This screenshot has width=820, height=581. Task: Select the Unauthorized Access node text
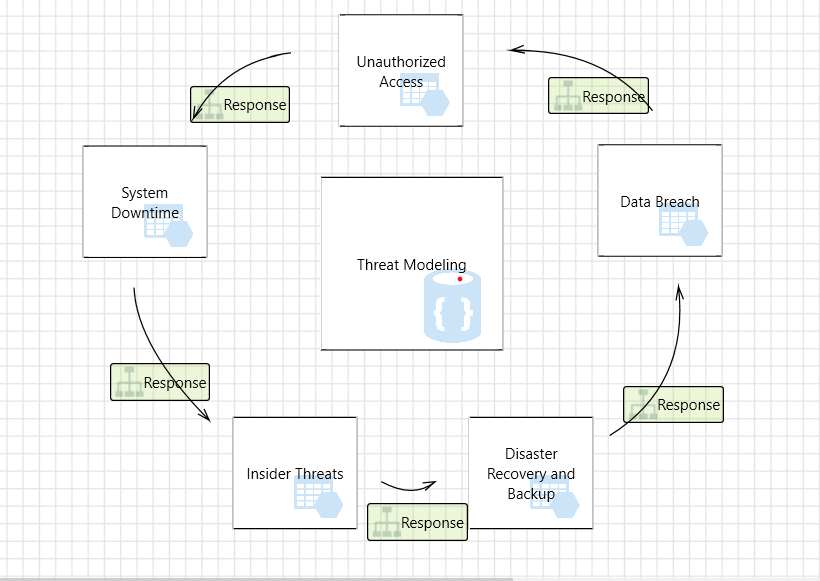click(401, 72)
